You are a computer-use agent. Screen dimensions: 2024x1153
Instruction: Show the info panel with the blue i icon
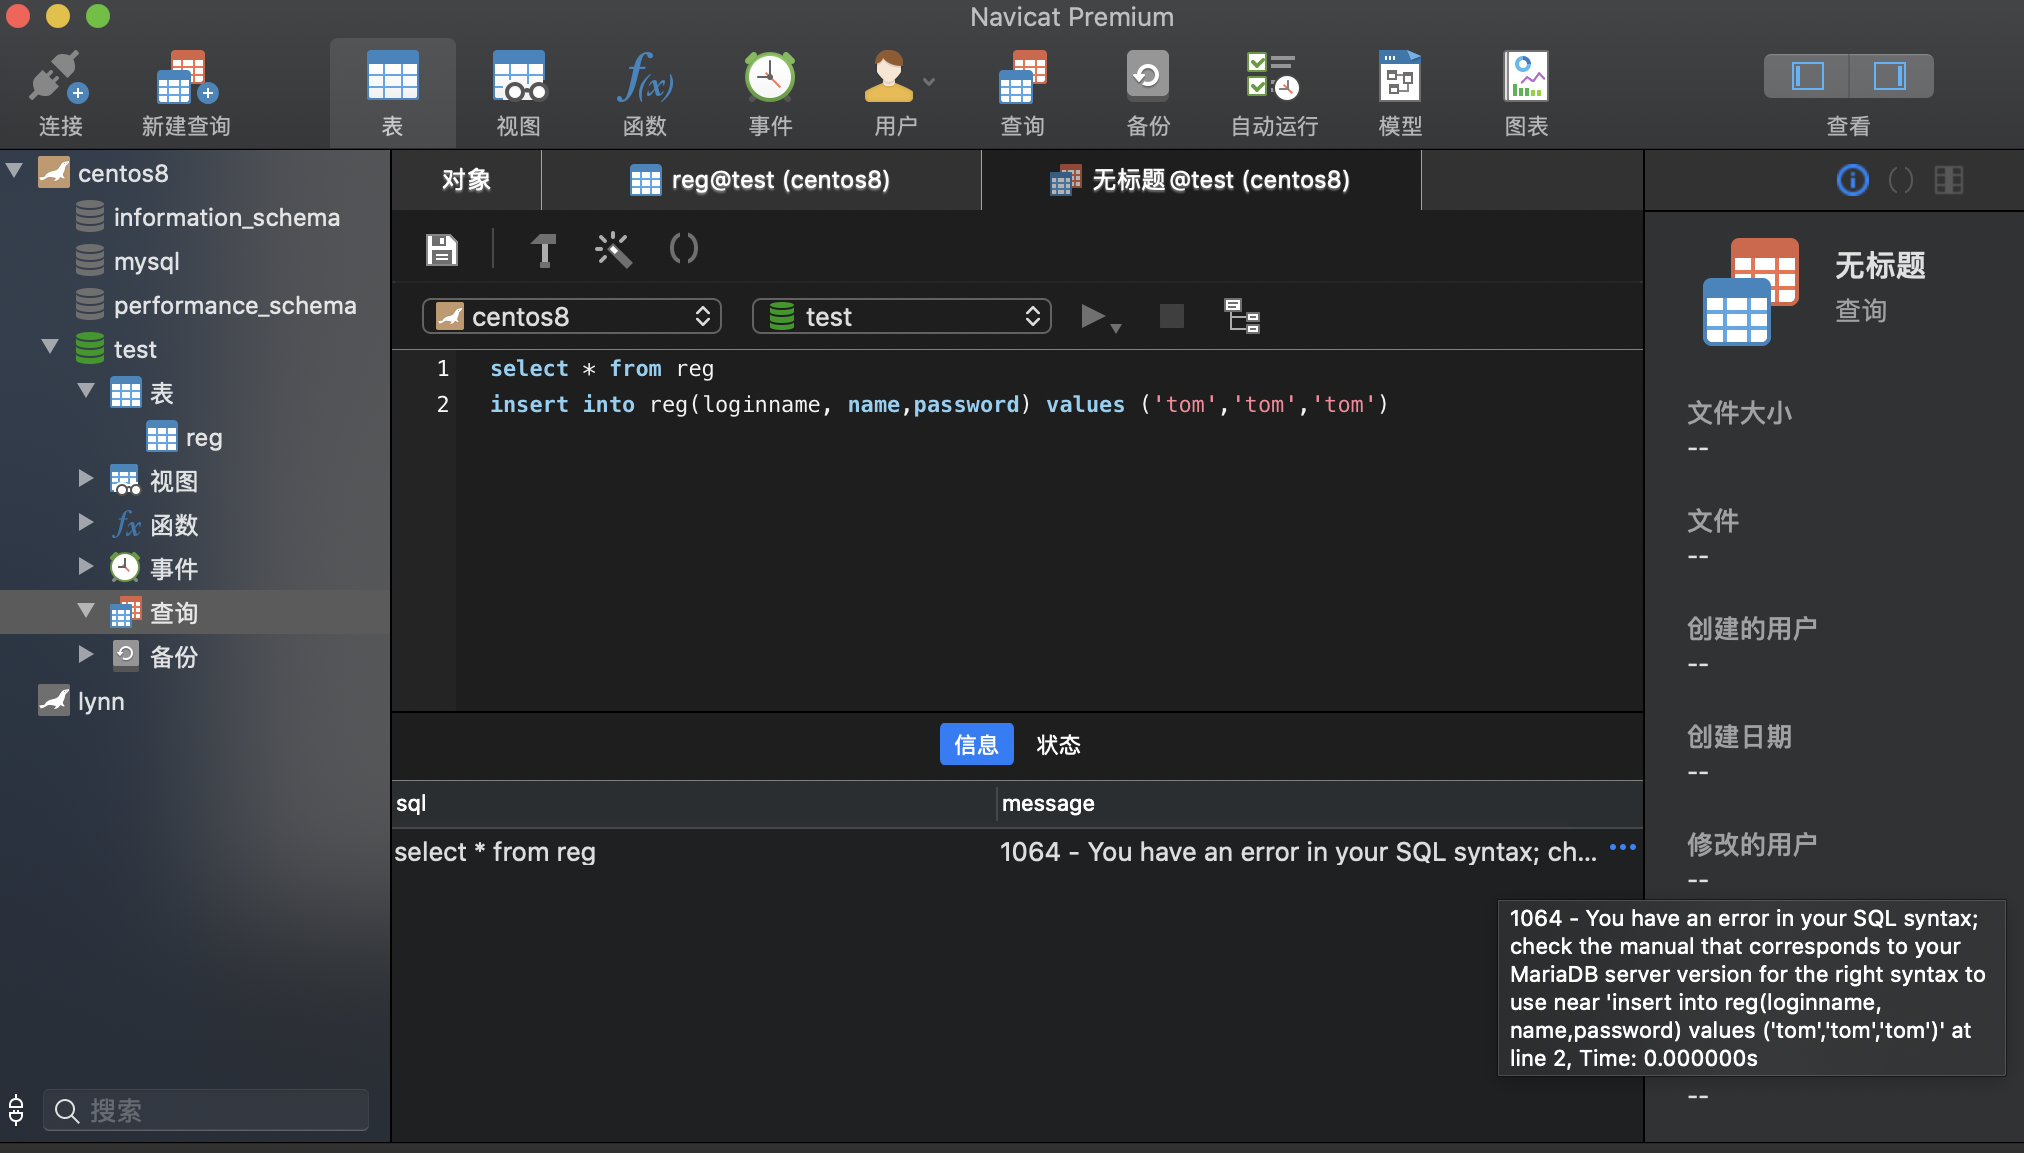tap(1853, 180)
